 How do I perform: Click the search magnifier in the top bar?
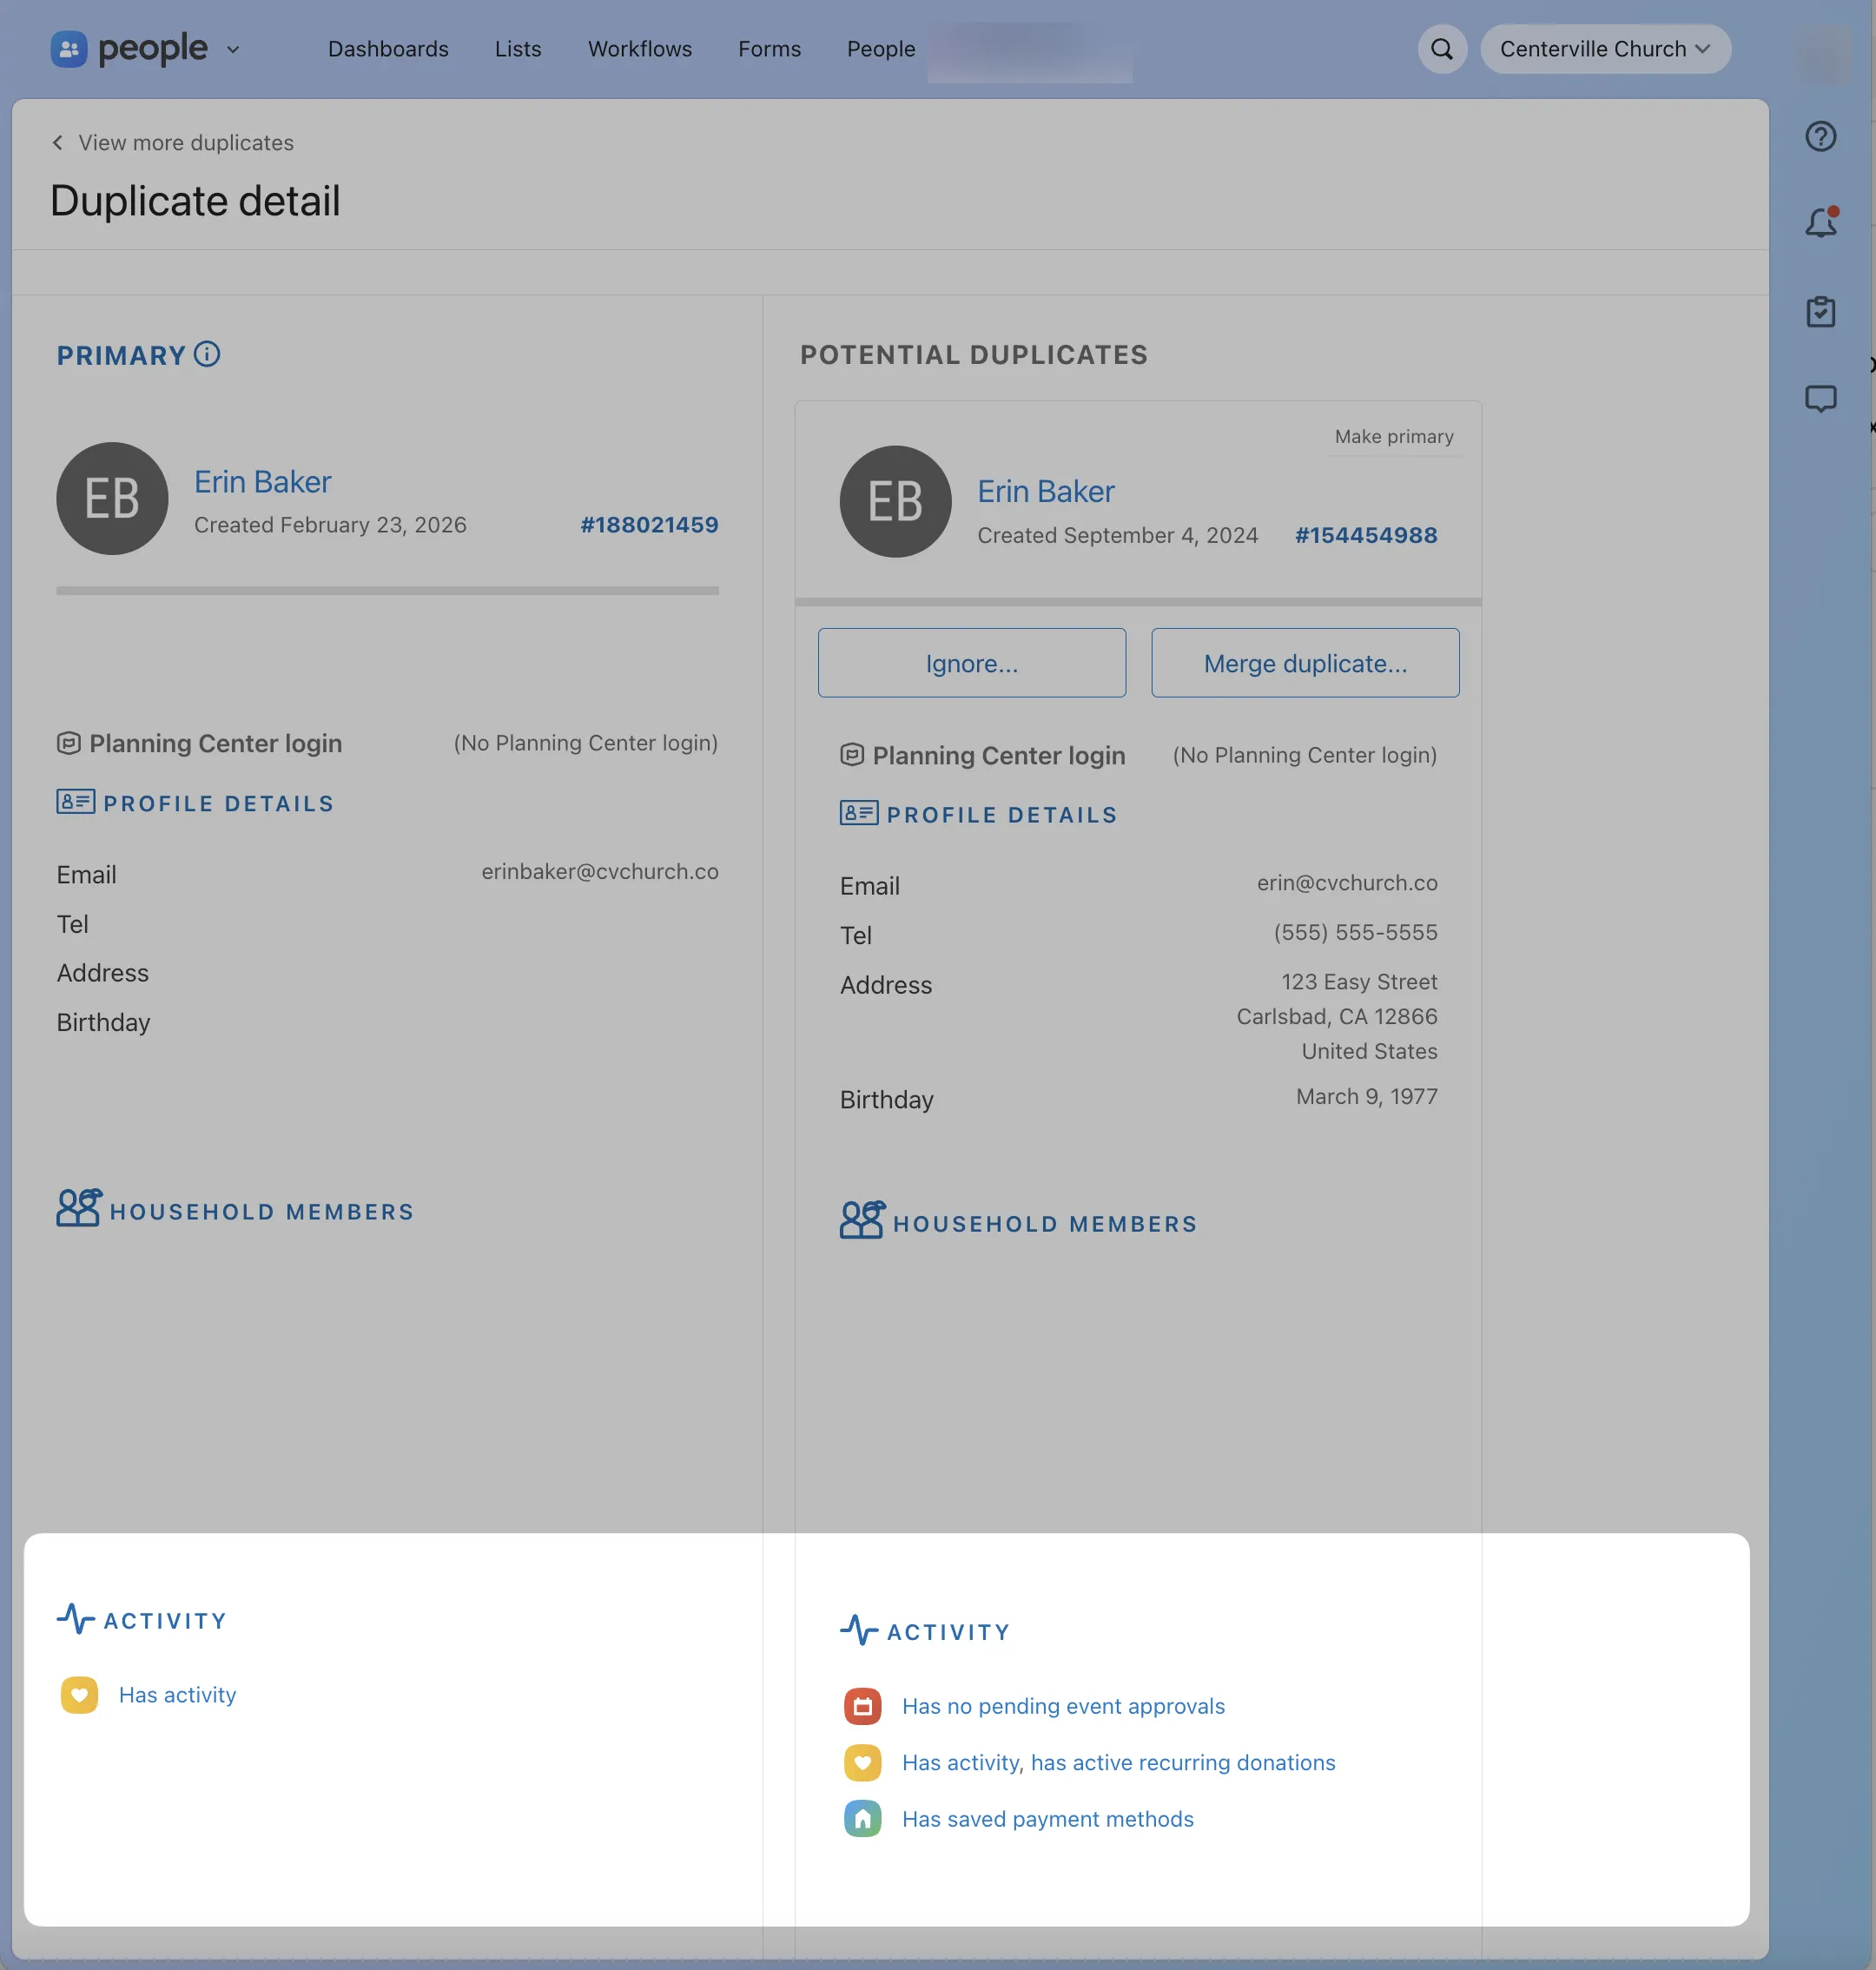click(x=1441, y=48)
